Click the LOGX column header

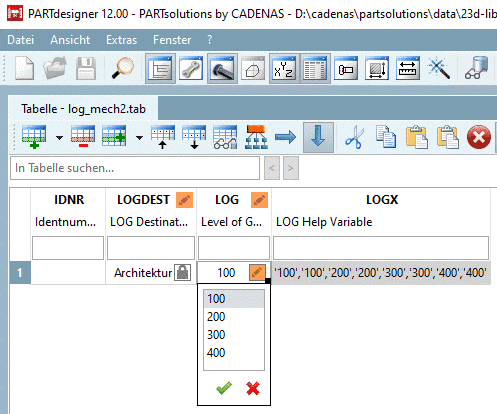382,200
